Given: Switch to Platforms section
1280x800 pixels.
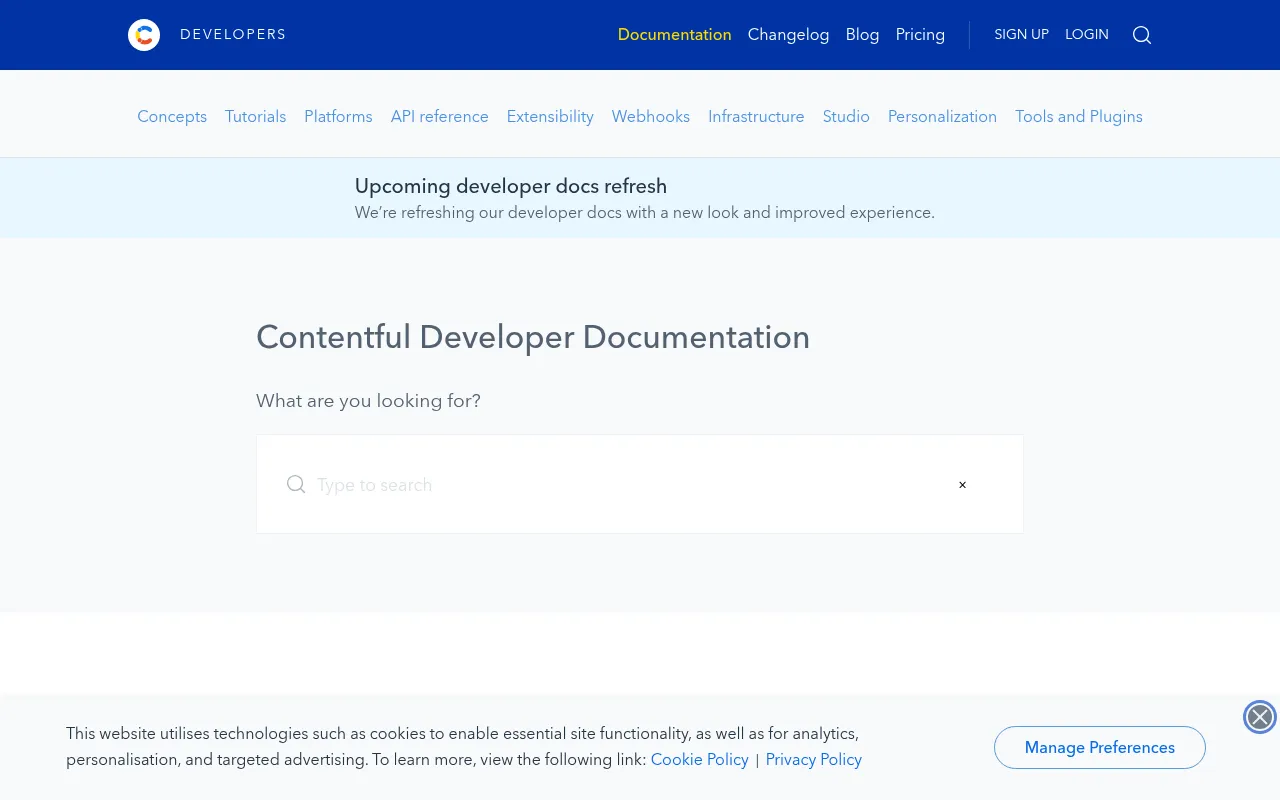Looking at the screenshot, I should coord(338,117).
